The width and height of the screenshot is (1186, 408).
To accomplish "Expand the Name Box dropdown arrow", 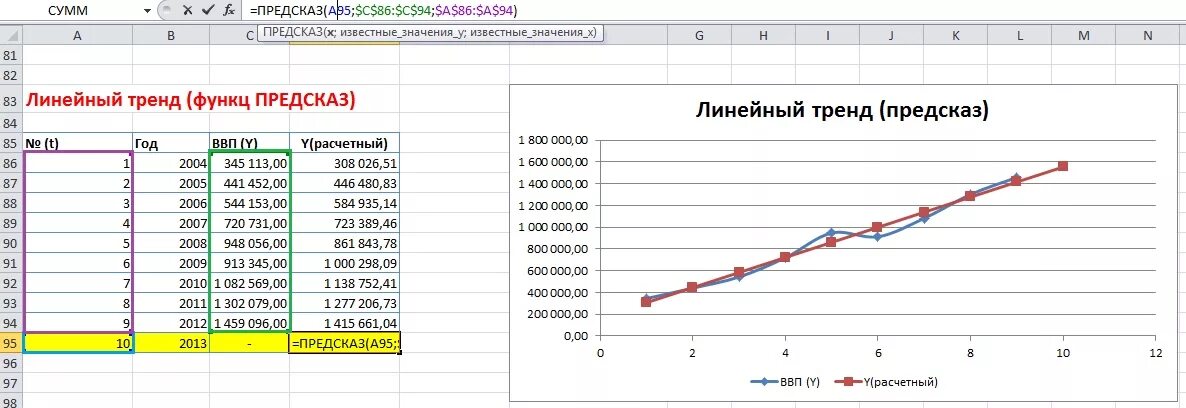I will click(147, 11).
